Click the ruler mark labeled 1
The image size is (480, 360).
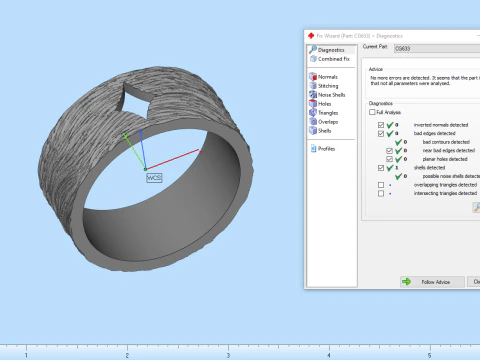coord(26,354)
